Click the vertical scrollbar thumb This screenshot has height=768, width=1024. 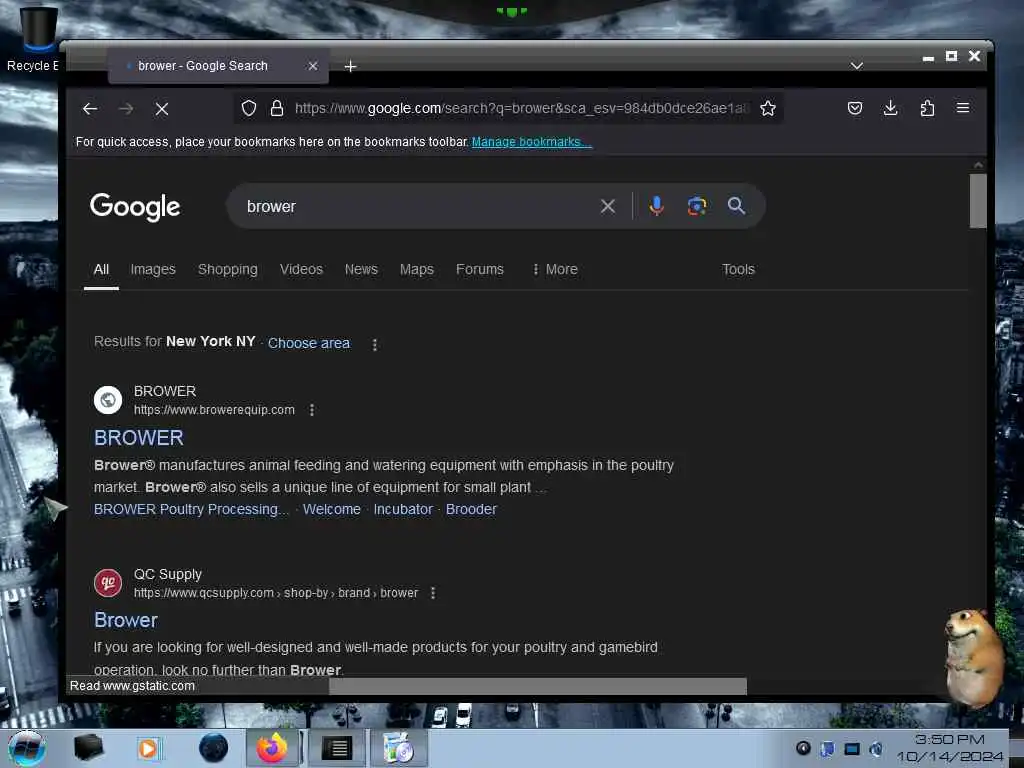pyautogui.click(x=978, y=200)
